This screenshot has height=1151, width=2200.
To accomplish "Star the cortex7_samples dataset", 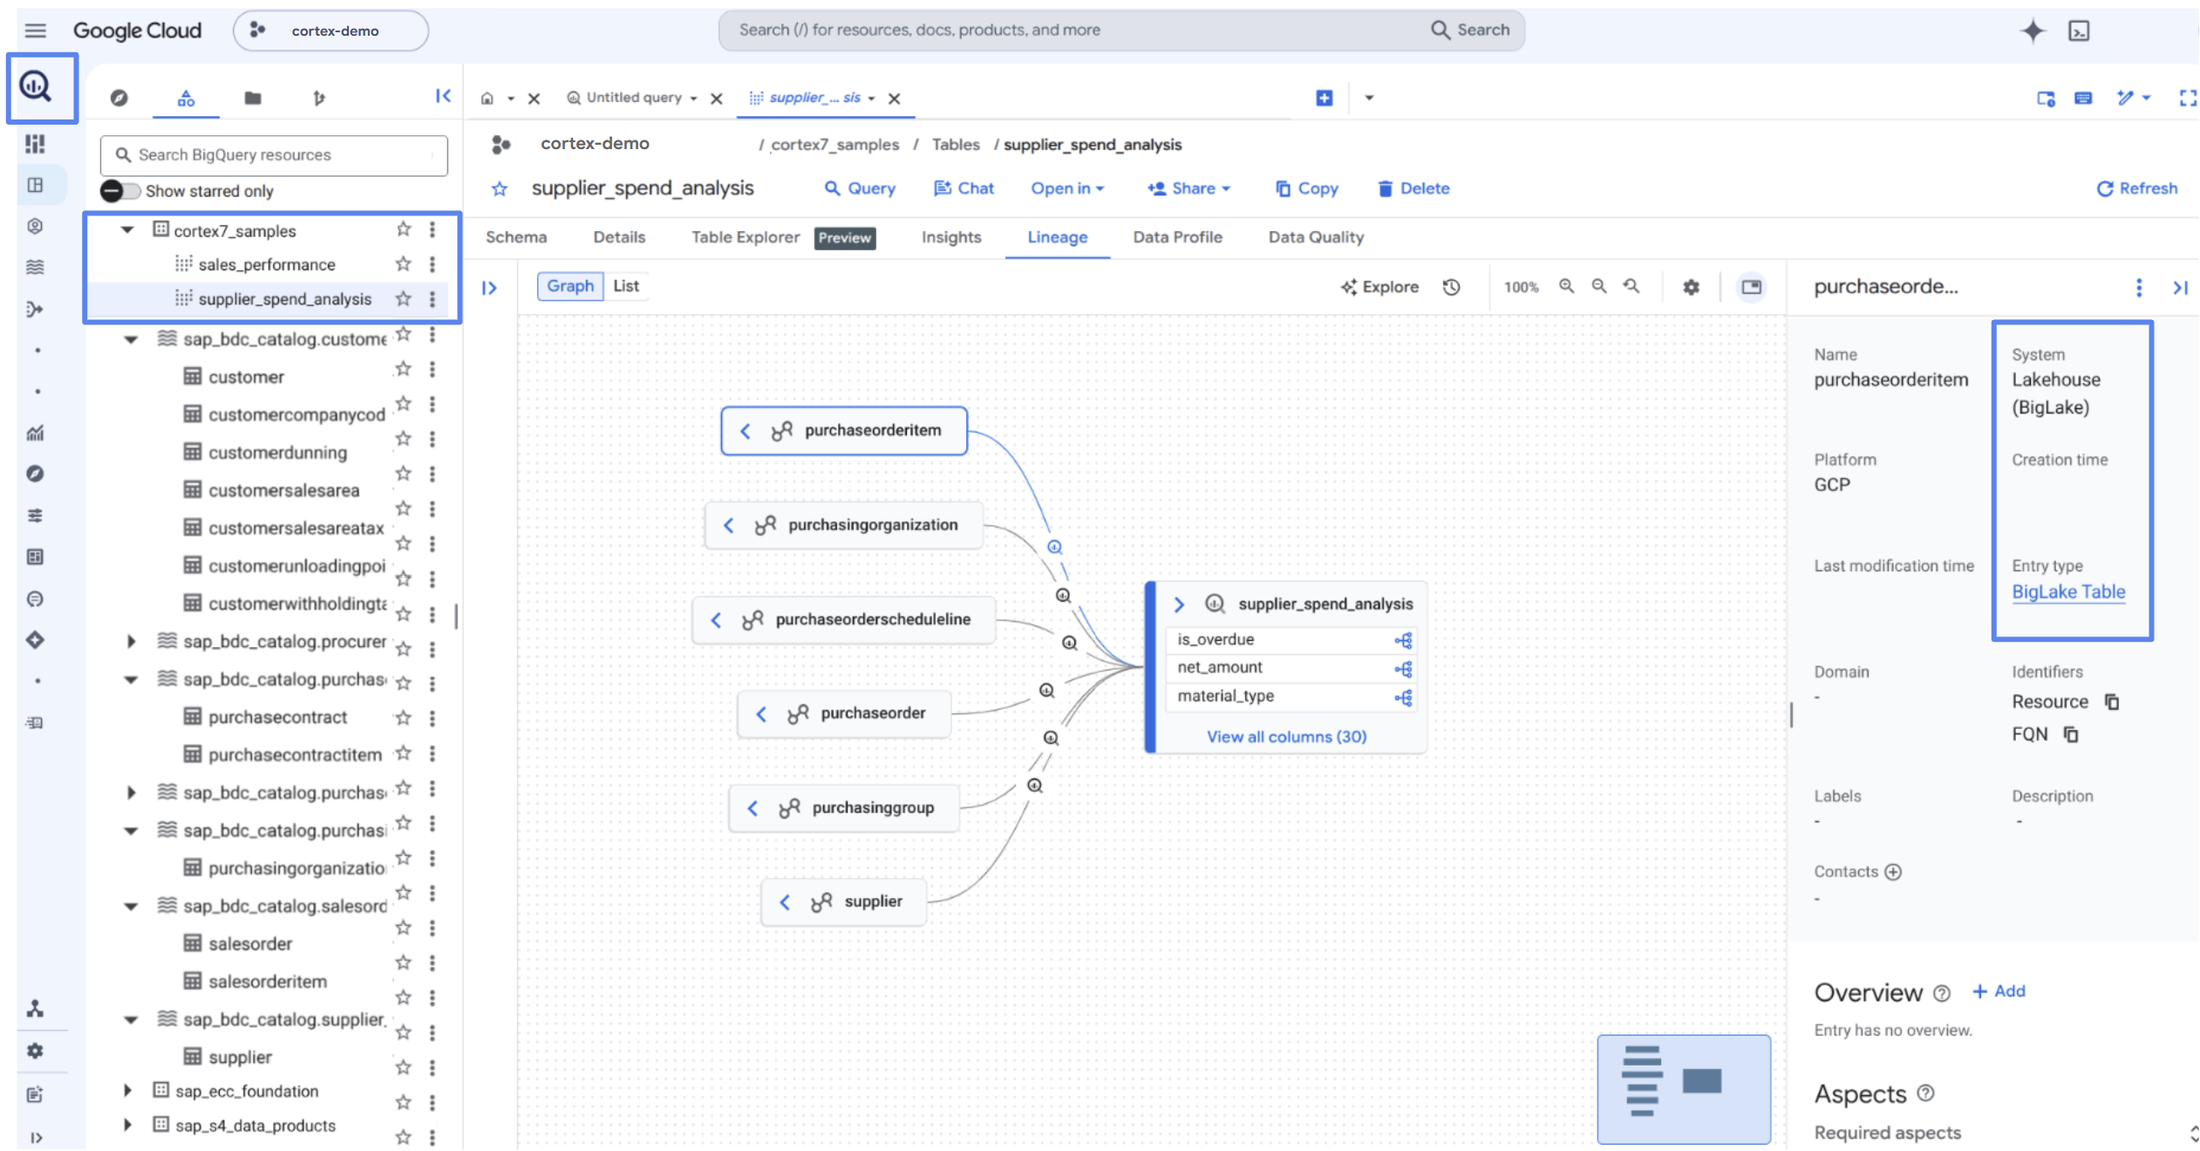I will pos(403,230).
